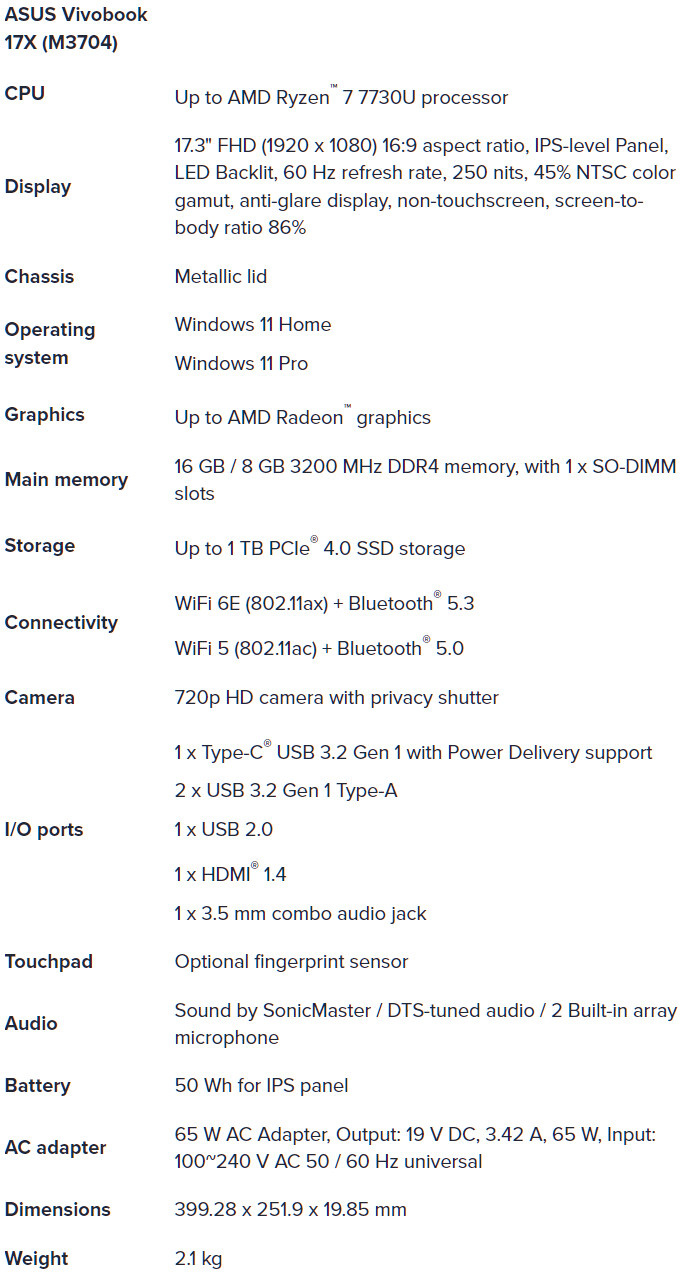This screenshot has width=695, height=1279.
Task: Select the WiFi 6E Bluetooth 5.3 line
Action: tap(324, 603)
